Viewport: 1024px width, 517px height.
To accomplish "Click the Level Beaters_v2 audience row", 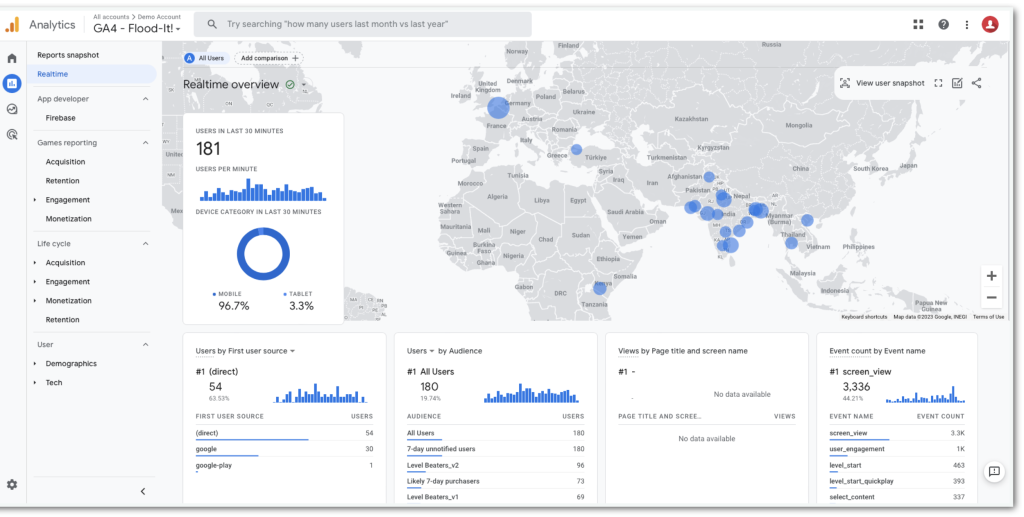I will pos(495,465).
